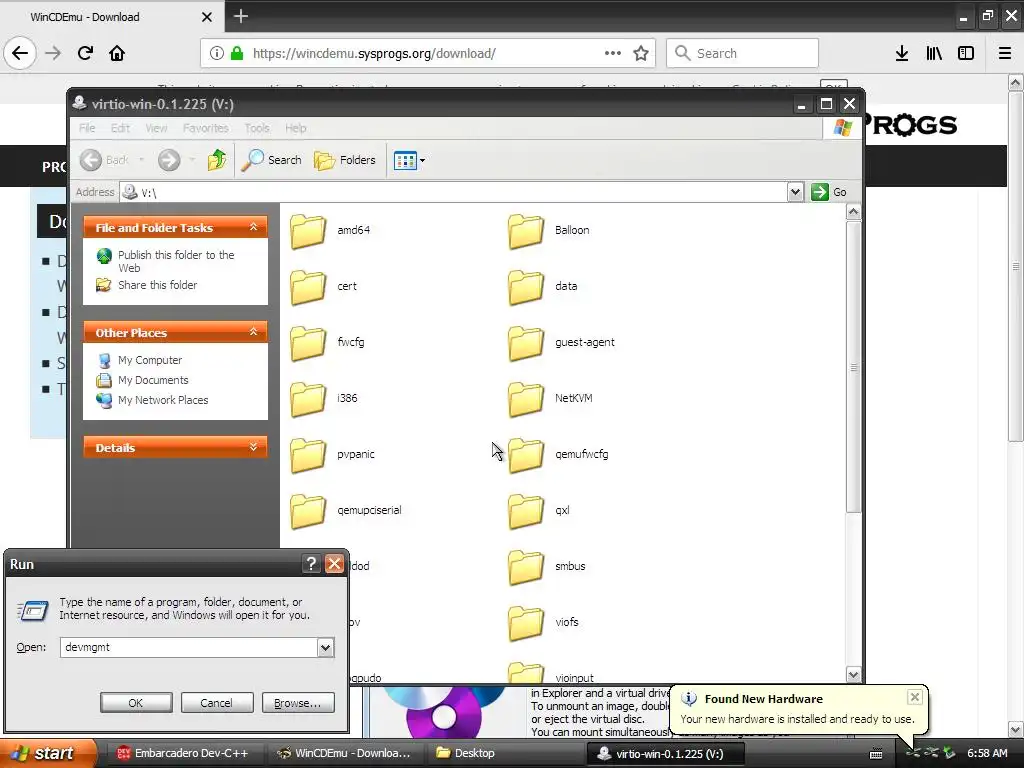The width and height of the screenshot is (1024, 768).
Task: Click Cancel in the Run dialog
Action: (x=217, y=703)
